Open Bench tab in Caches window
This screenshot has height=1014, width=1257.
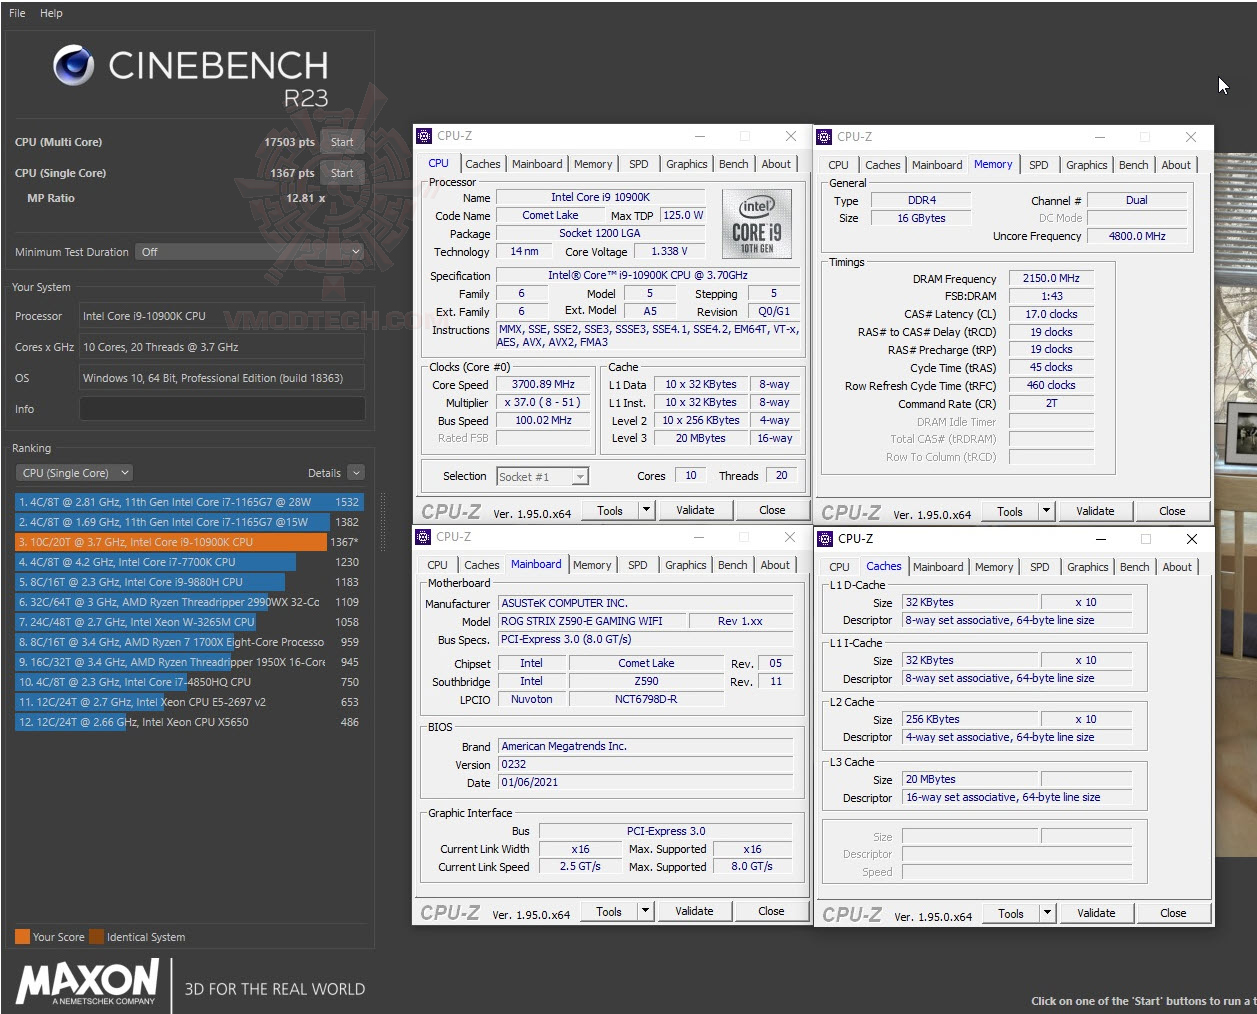pyautogui.click(x=1135, y=567)
